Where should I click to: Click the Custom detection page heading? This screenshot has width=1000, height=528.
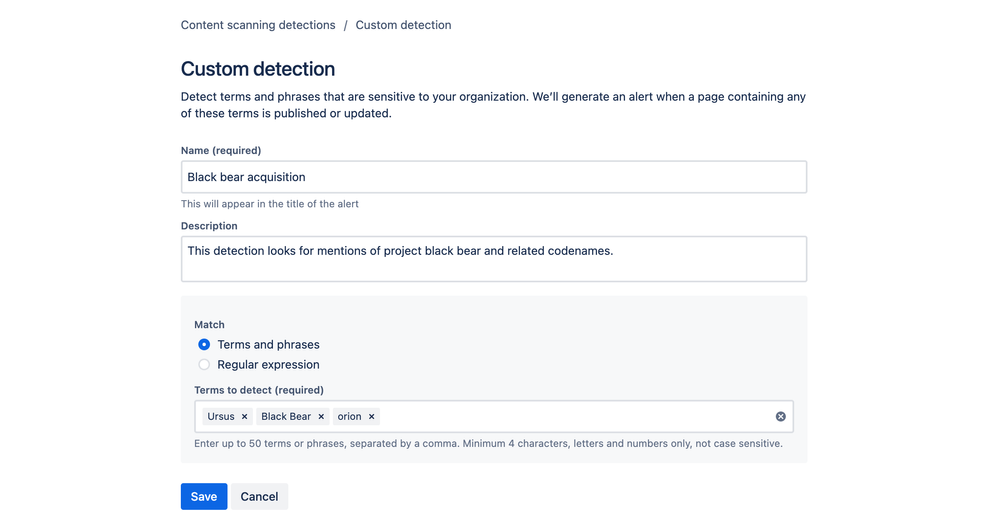click(x=258, y=69)
